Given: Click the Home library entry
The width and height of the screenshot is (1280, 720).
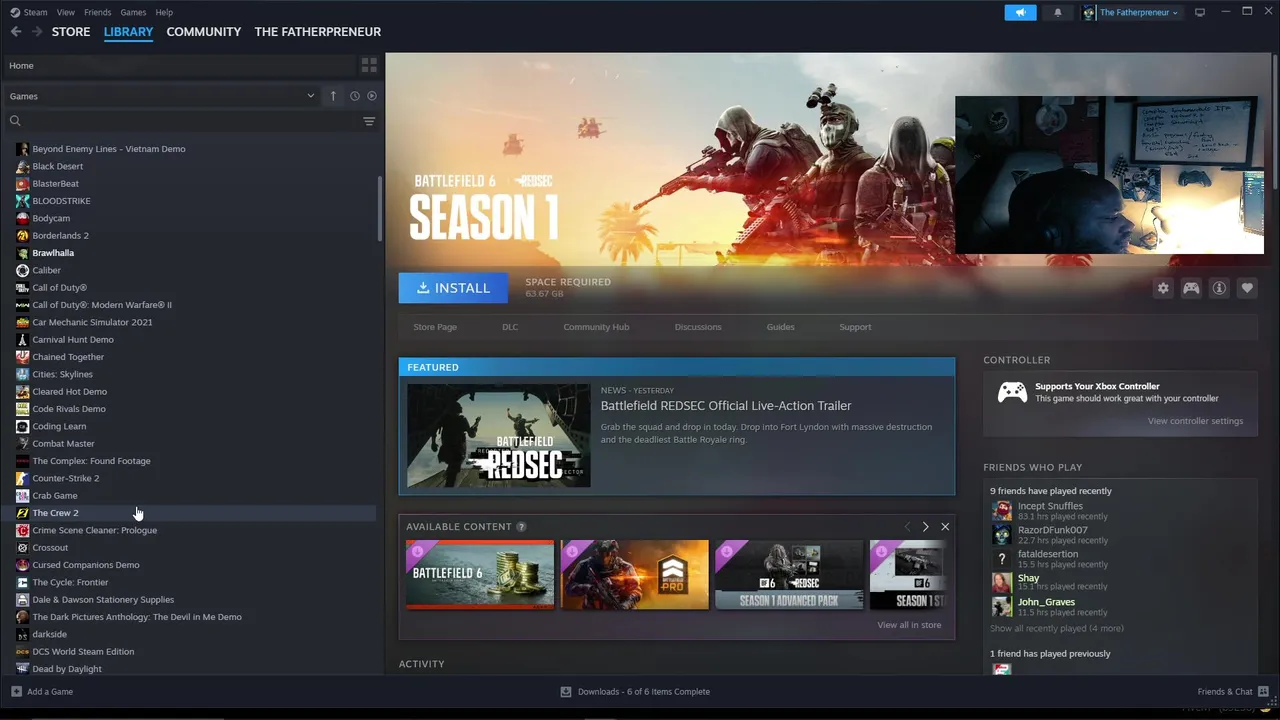Looking at the screenshot, I should (180, 66).
